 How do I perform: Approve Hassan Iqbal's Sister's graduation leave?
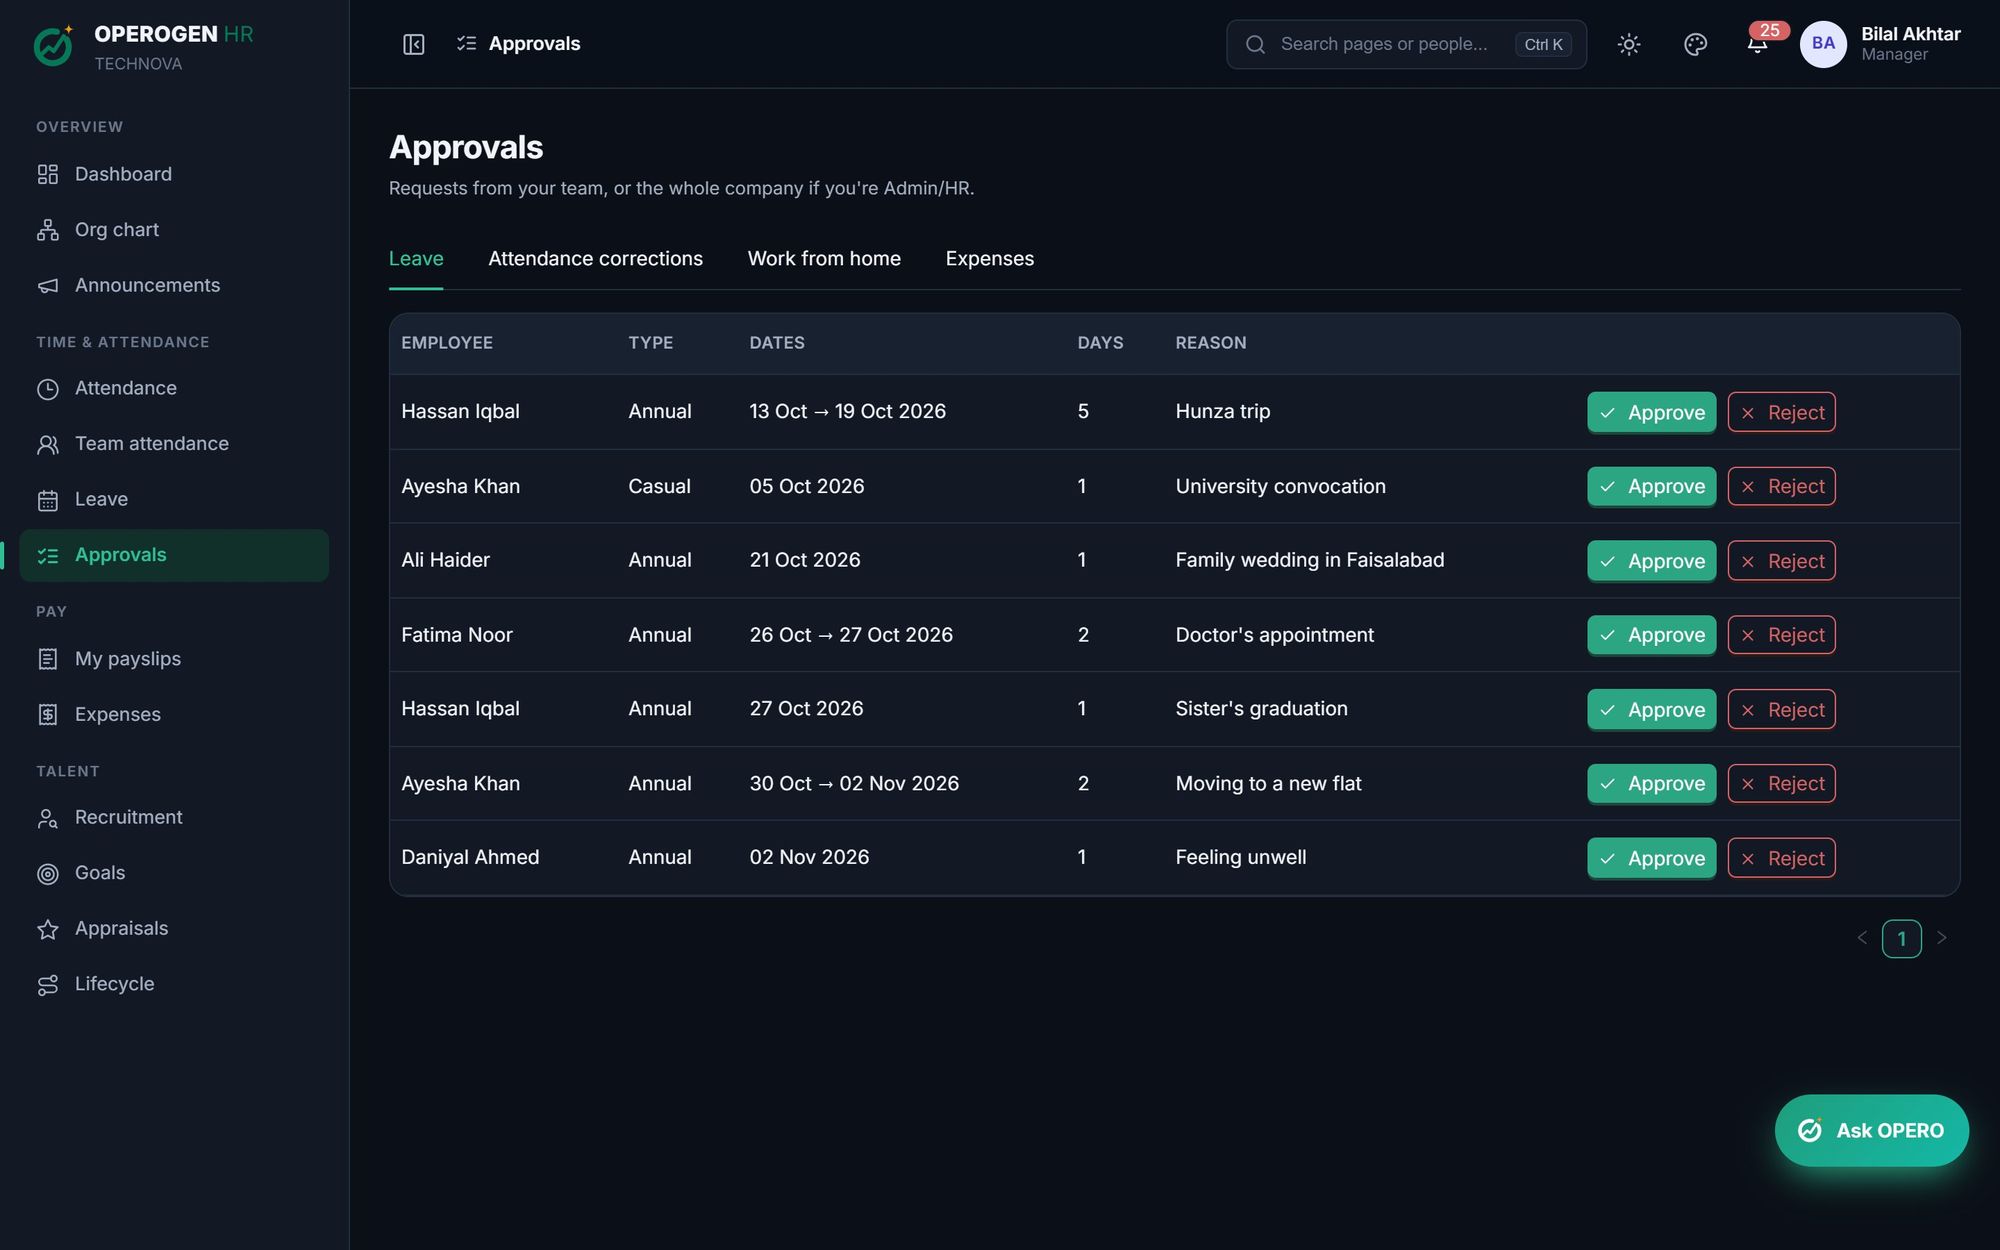point(1651,709)
